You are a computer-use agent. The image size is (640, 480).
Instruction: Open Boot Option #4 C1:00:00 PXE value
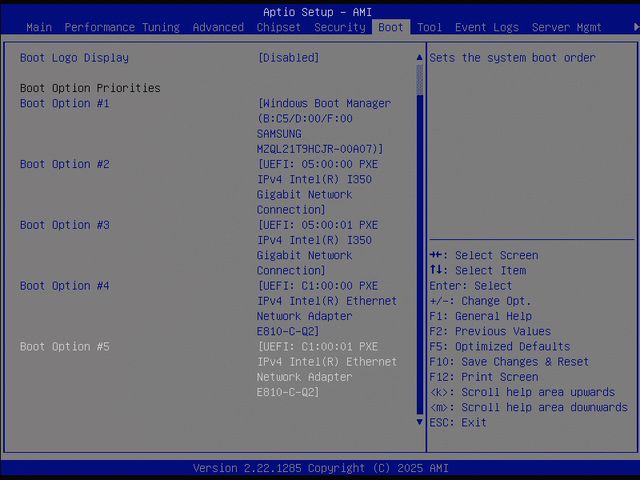coord(327,309)
